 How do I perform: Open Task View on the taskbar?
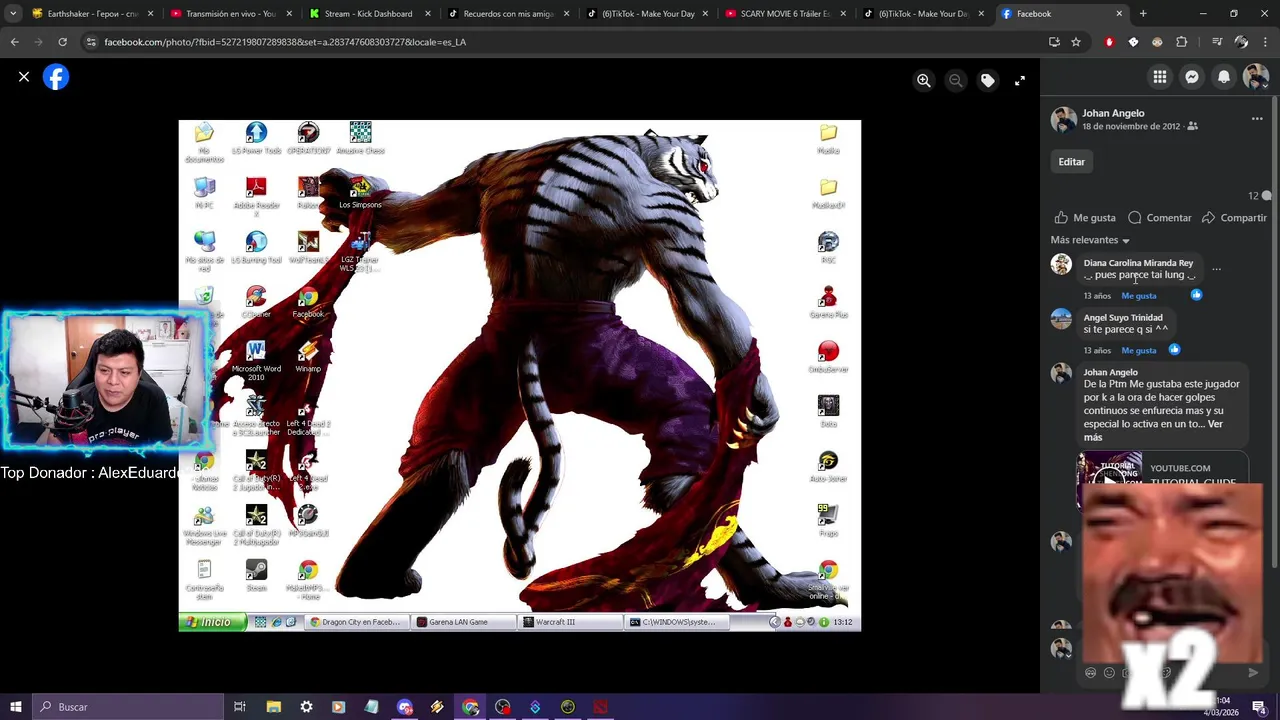240,707
